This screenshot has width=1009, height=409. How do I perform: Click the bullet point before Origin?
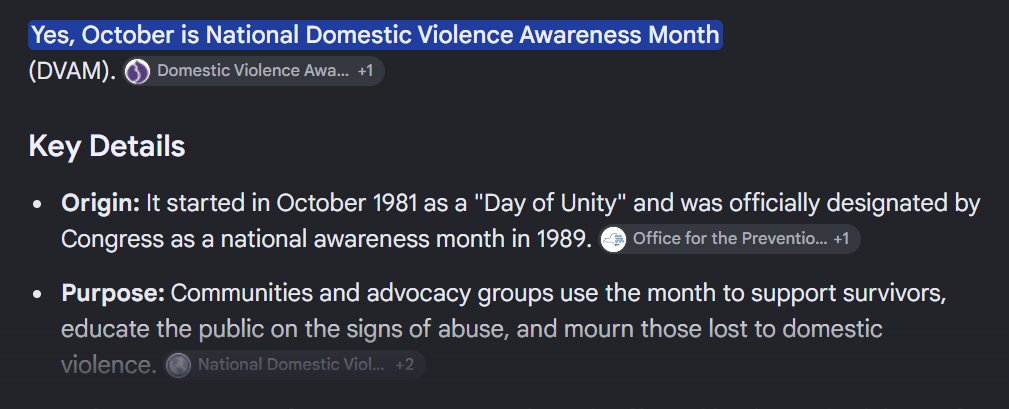click(37, 204)
